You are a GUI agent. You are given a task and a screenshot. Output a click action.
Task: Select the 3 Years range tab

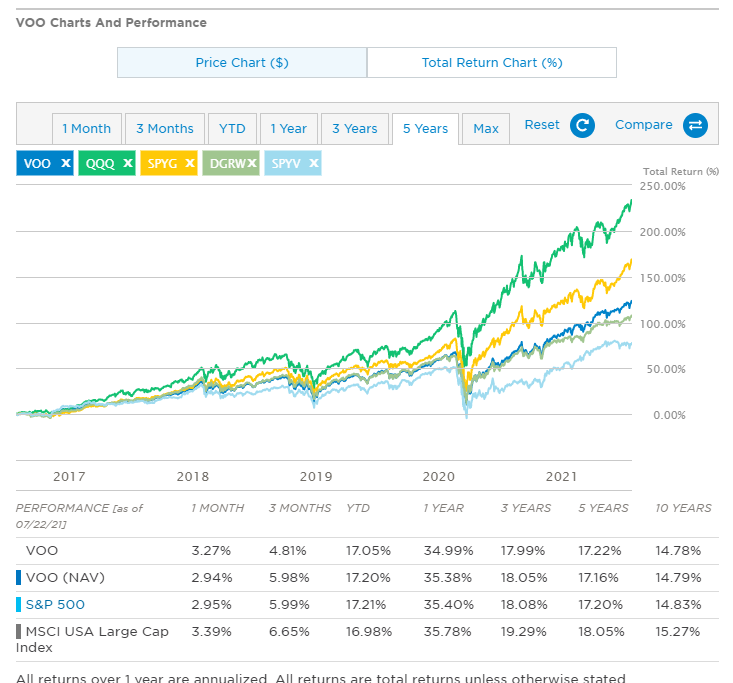(x=355, y=129)
